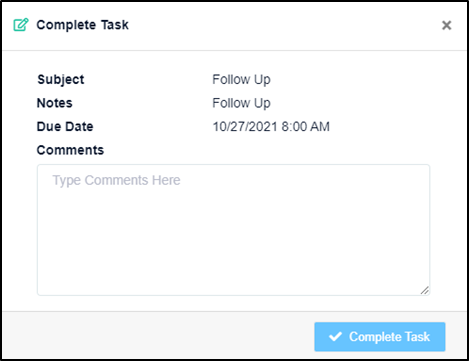Image resolution: width=469 pixels, height=361 pixels.
Task: Click the placeholder text in comments box
Action: [116, 180]
